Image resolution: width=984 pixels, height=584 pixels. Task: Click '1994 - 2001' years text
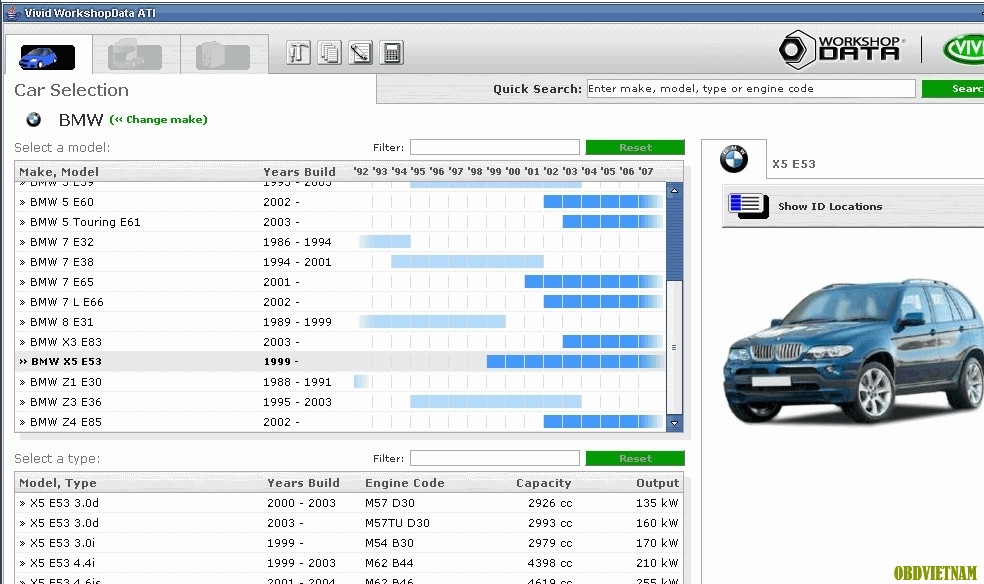click(297, 262)
